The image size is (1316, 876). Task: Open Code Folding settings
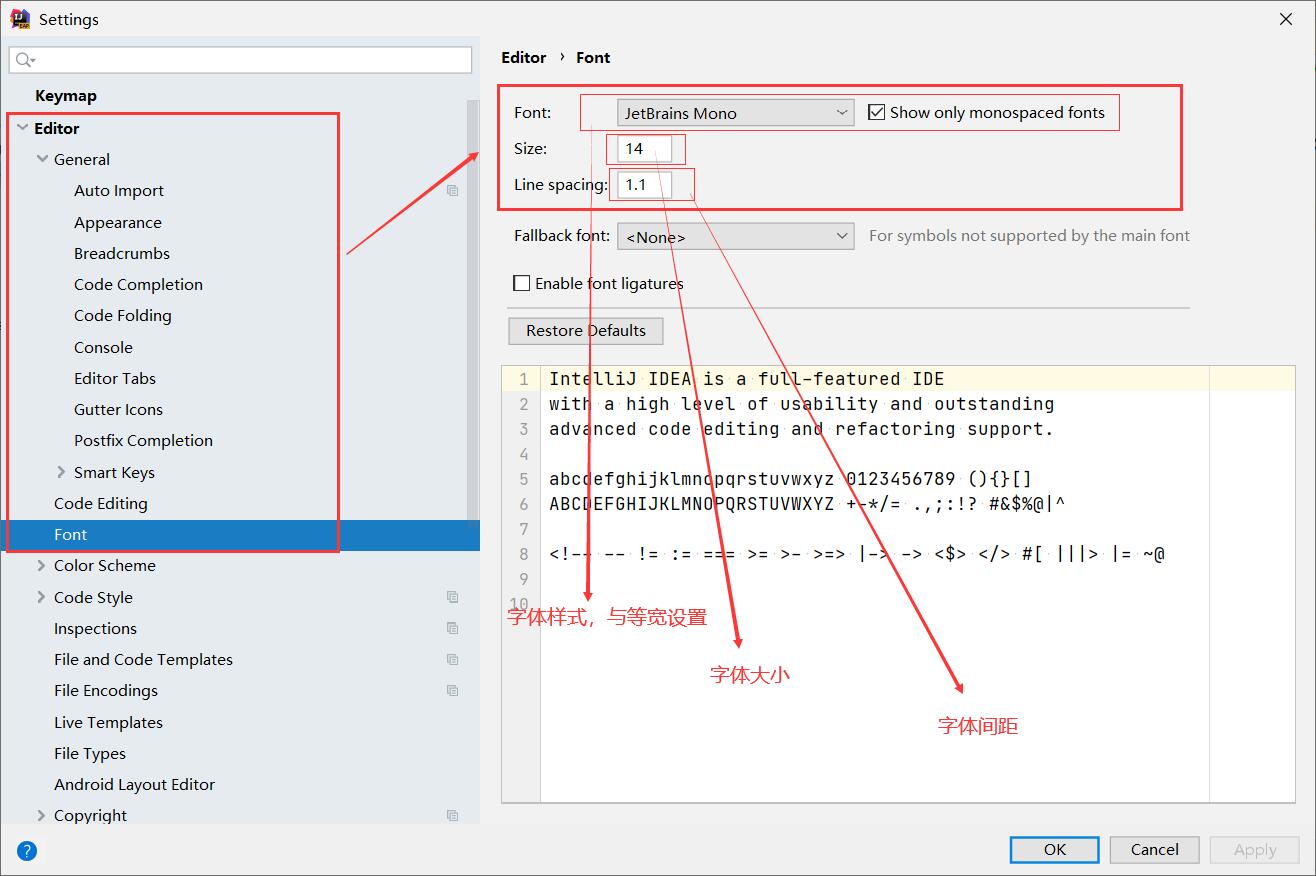123,315
